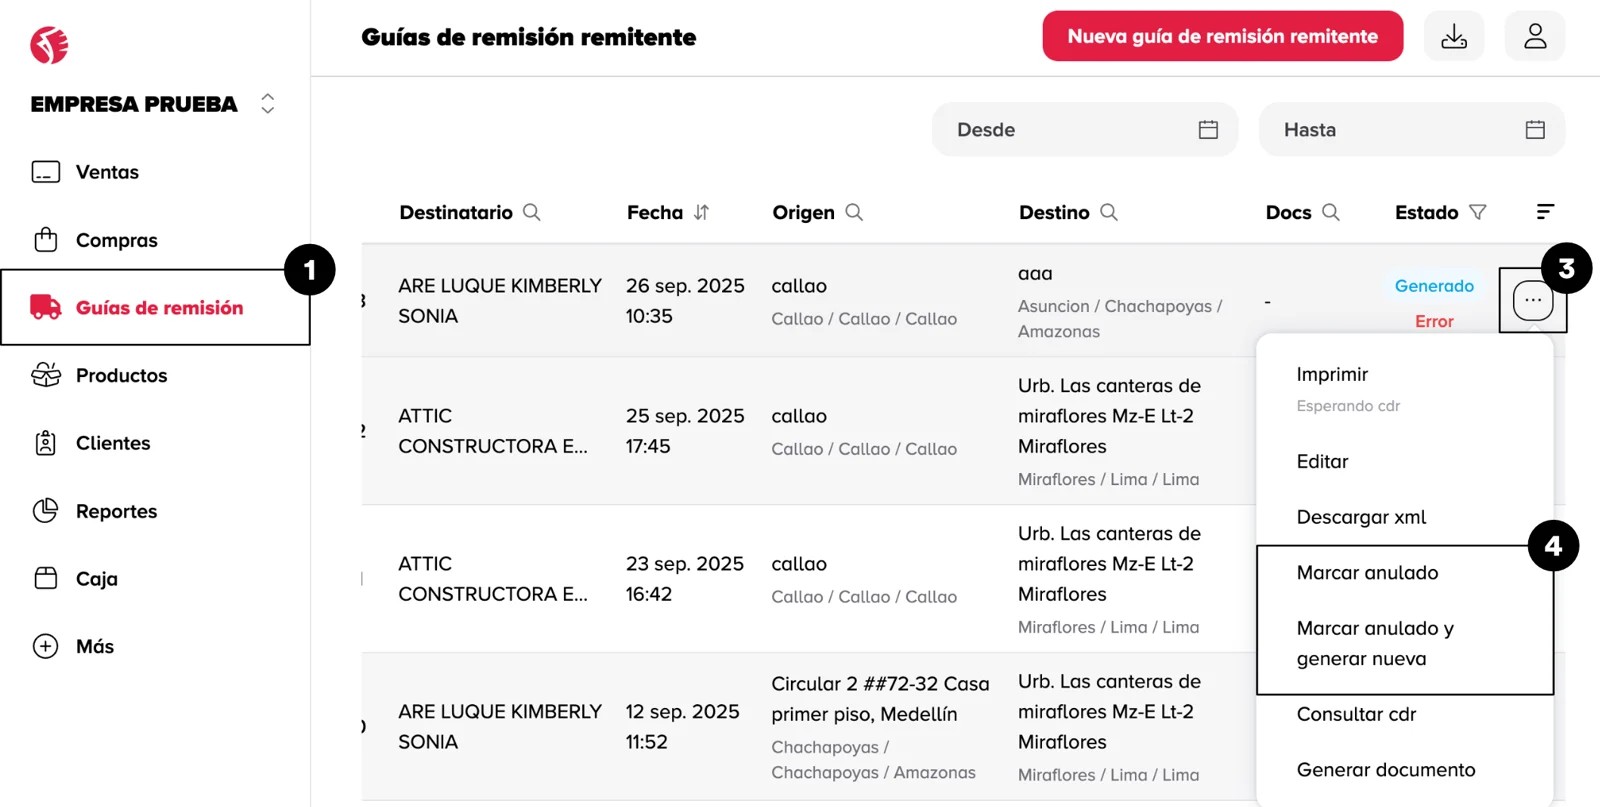Open column settings lines icon
Screen dimensions: 1600x807
pyautogui.click(x=1545, y=212)
